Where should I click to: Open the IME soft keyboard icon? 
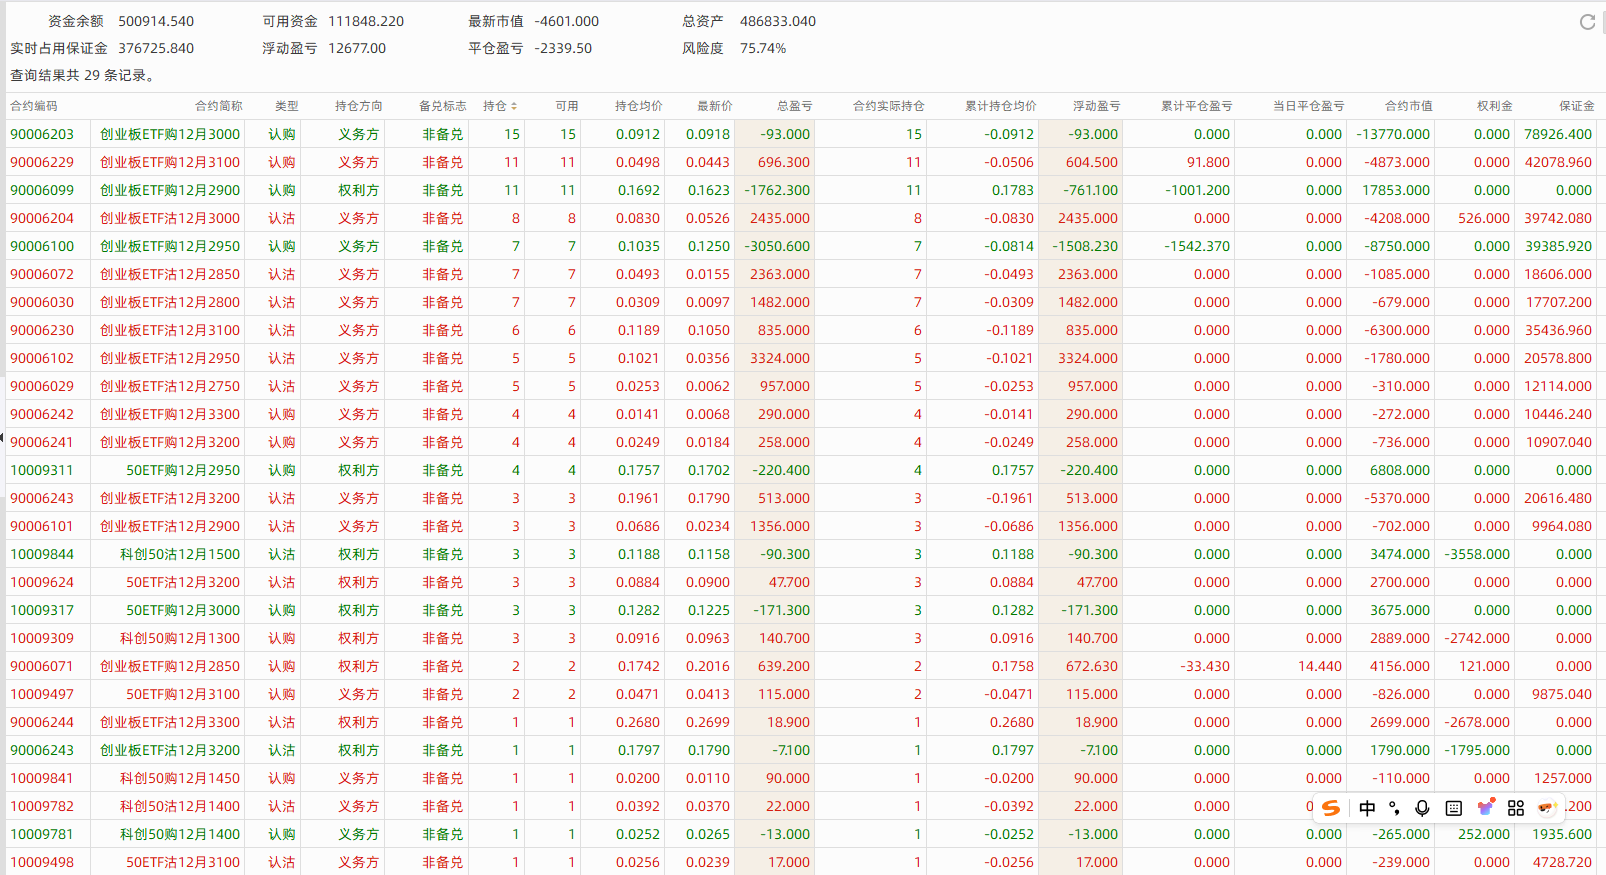point(1454,808)
